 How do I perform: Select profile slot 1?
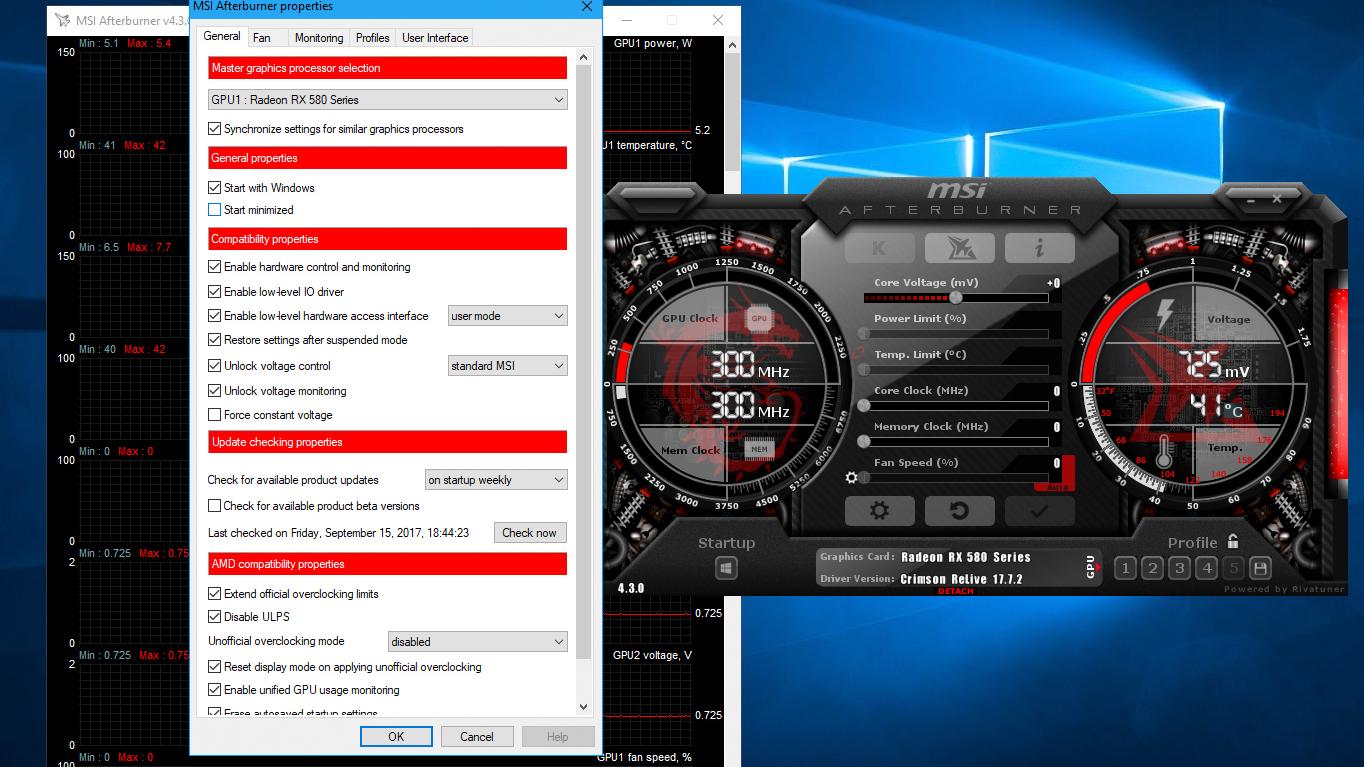[1125, 569]
